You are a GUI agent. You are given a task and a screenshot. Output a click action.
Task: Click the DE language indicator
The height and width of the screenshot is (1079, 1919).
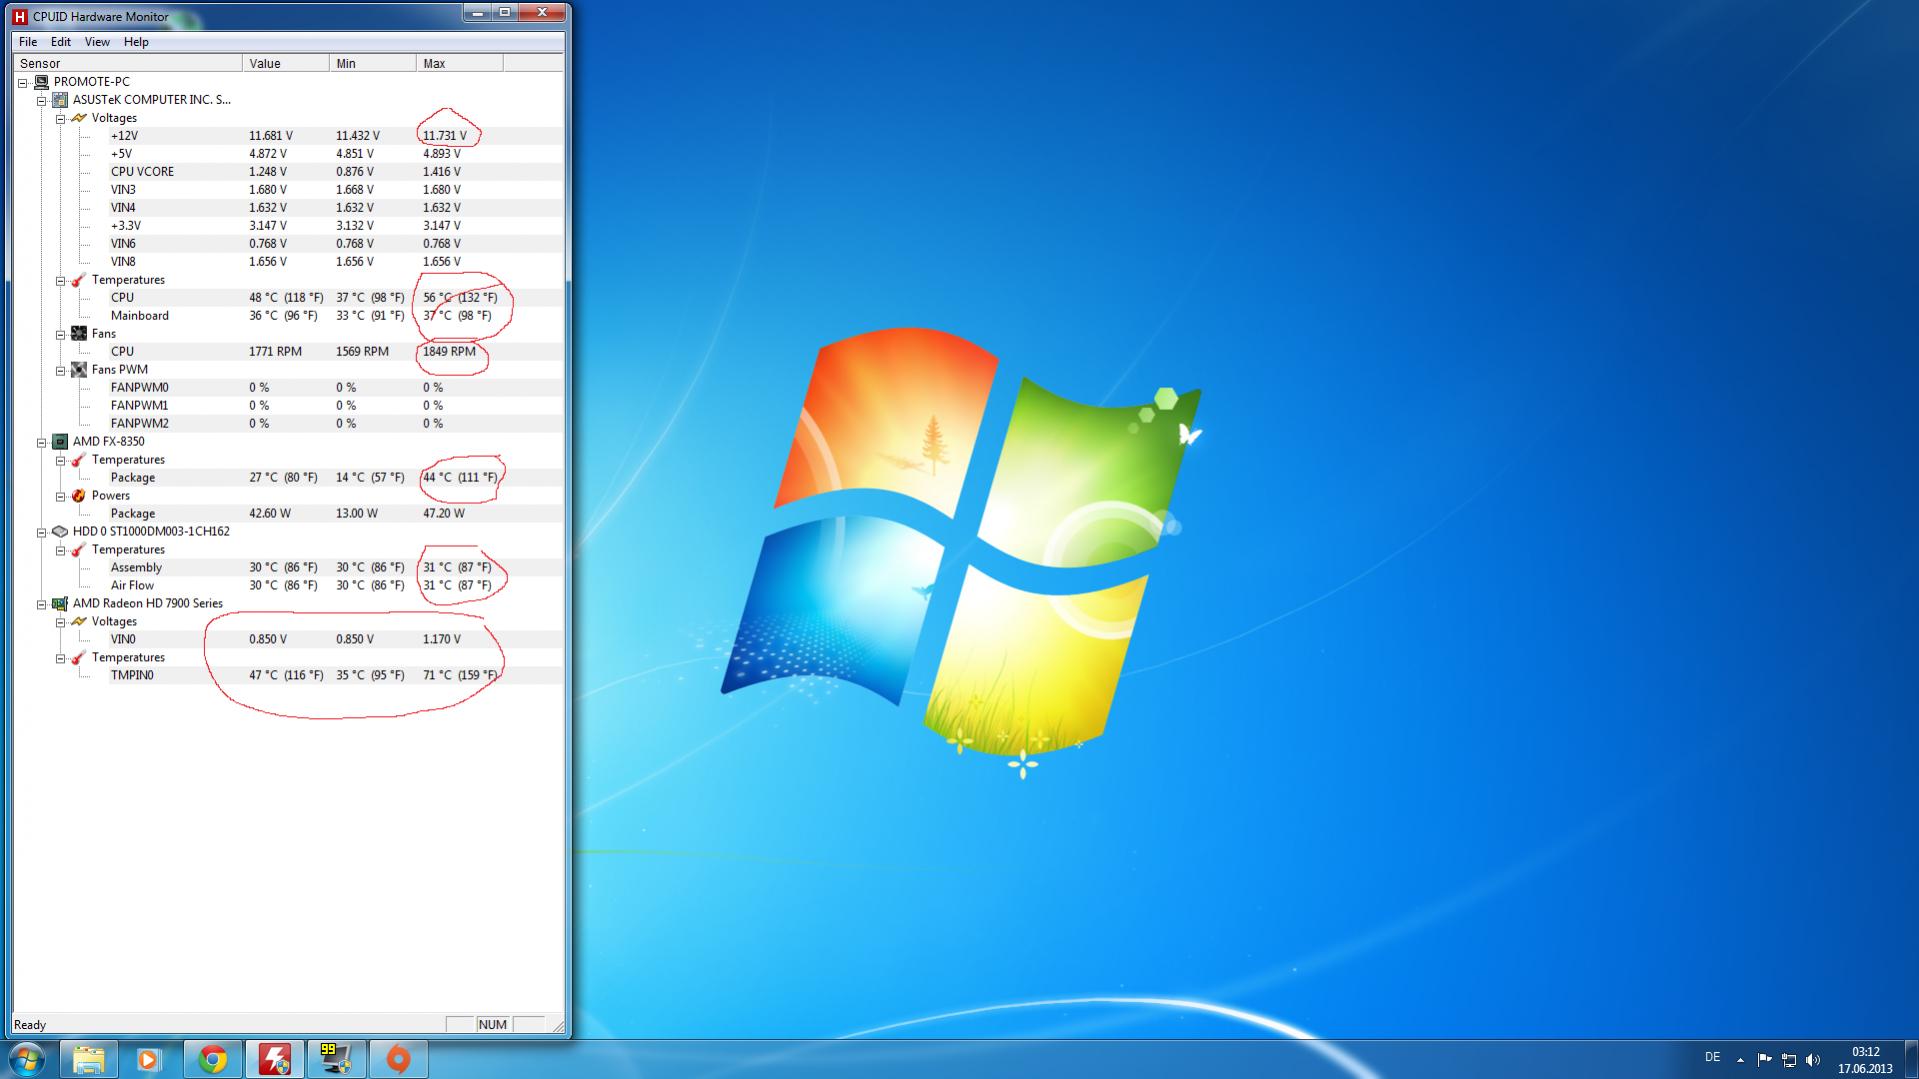click(1712, 1057)
